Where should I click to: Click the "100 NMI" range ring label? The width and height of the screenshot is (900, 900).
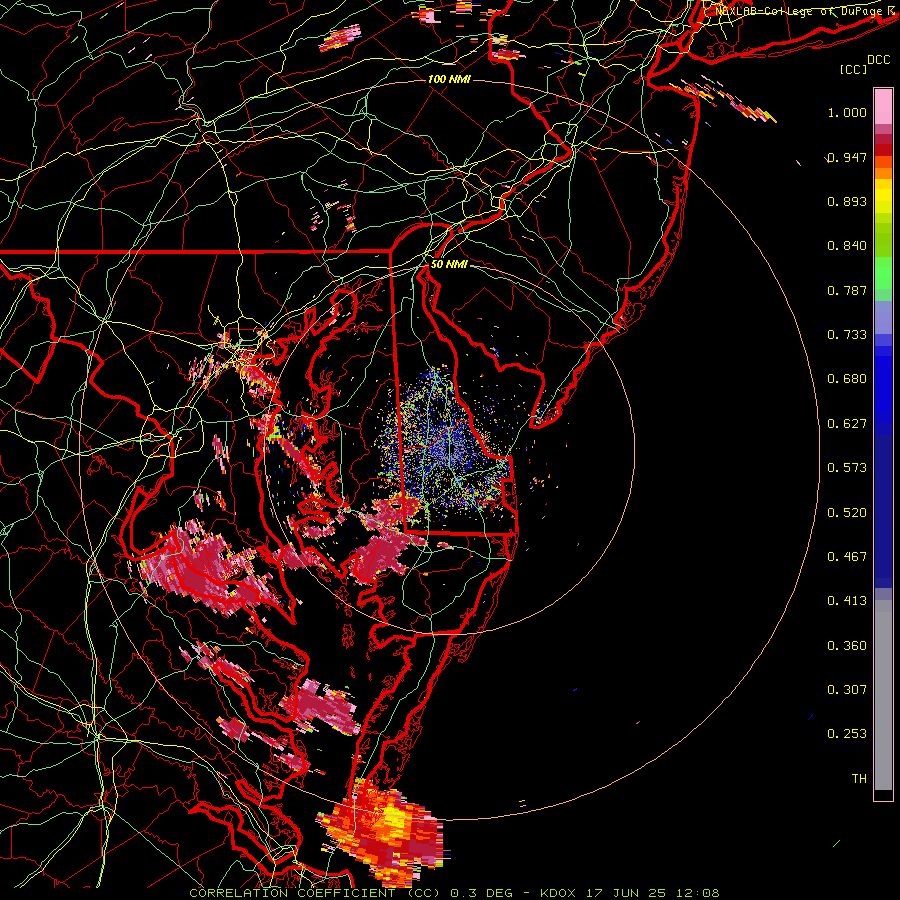coord(449,79)
